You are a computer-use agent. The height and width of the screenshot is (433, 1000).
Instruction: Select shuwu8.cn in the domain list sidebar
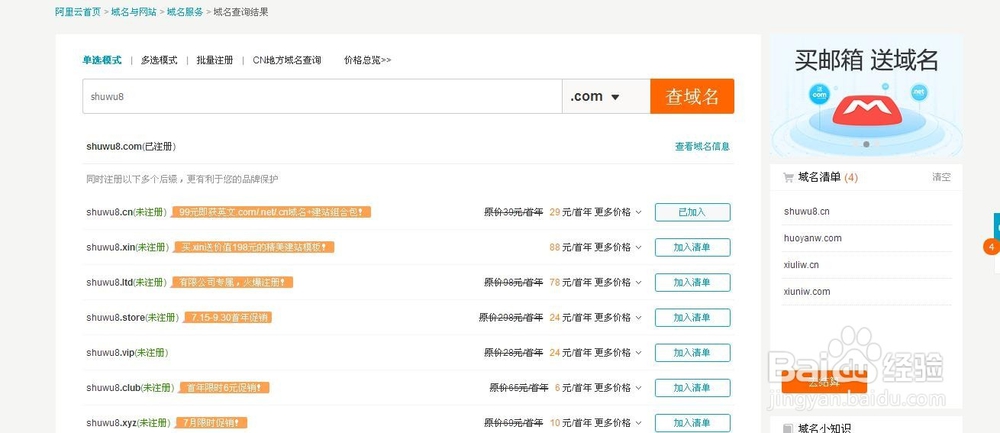coord(807,212)
